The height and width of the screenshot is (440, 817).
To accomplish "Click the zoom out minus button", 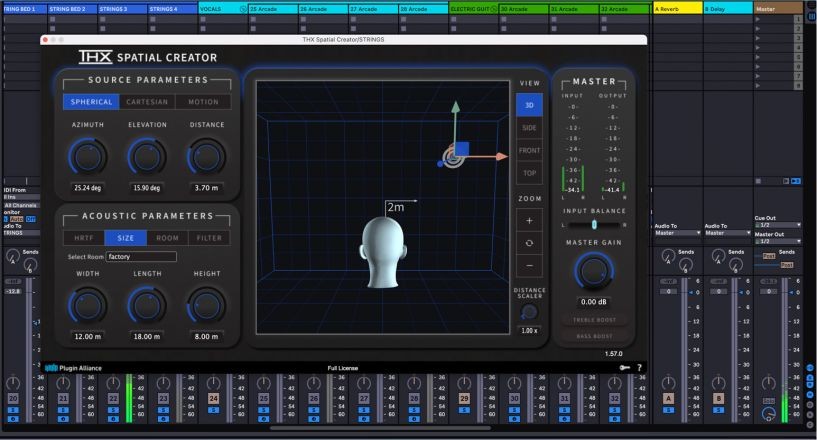I will (529, 265).
